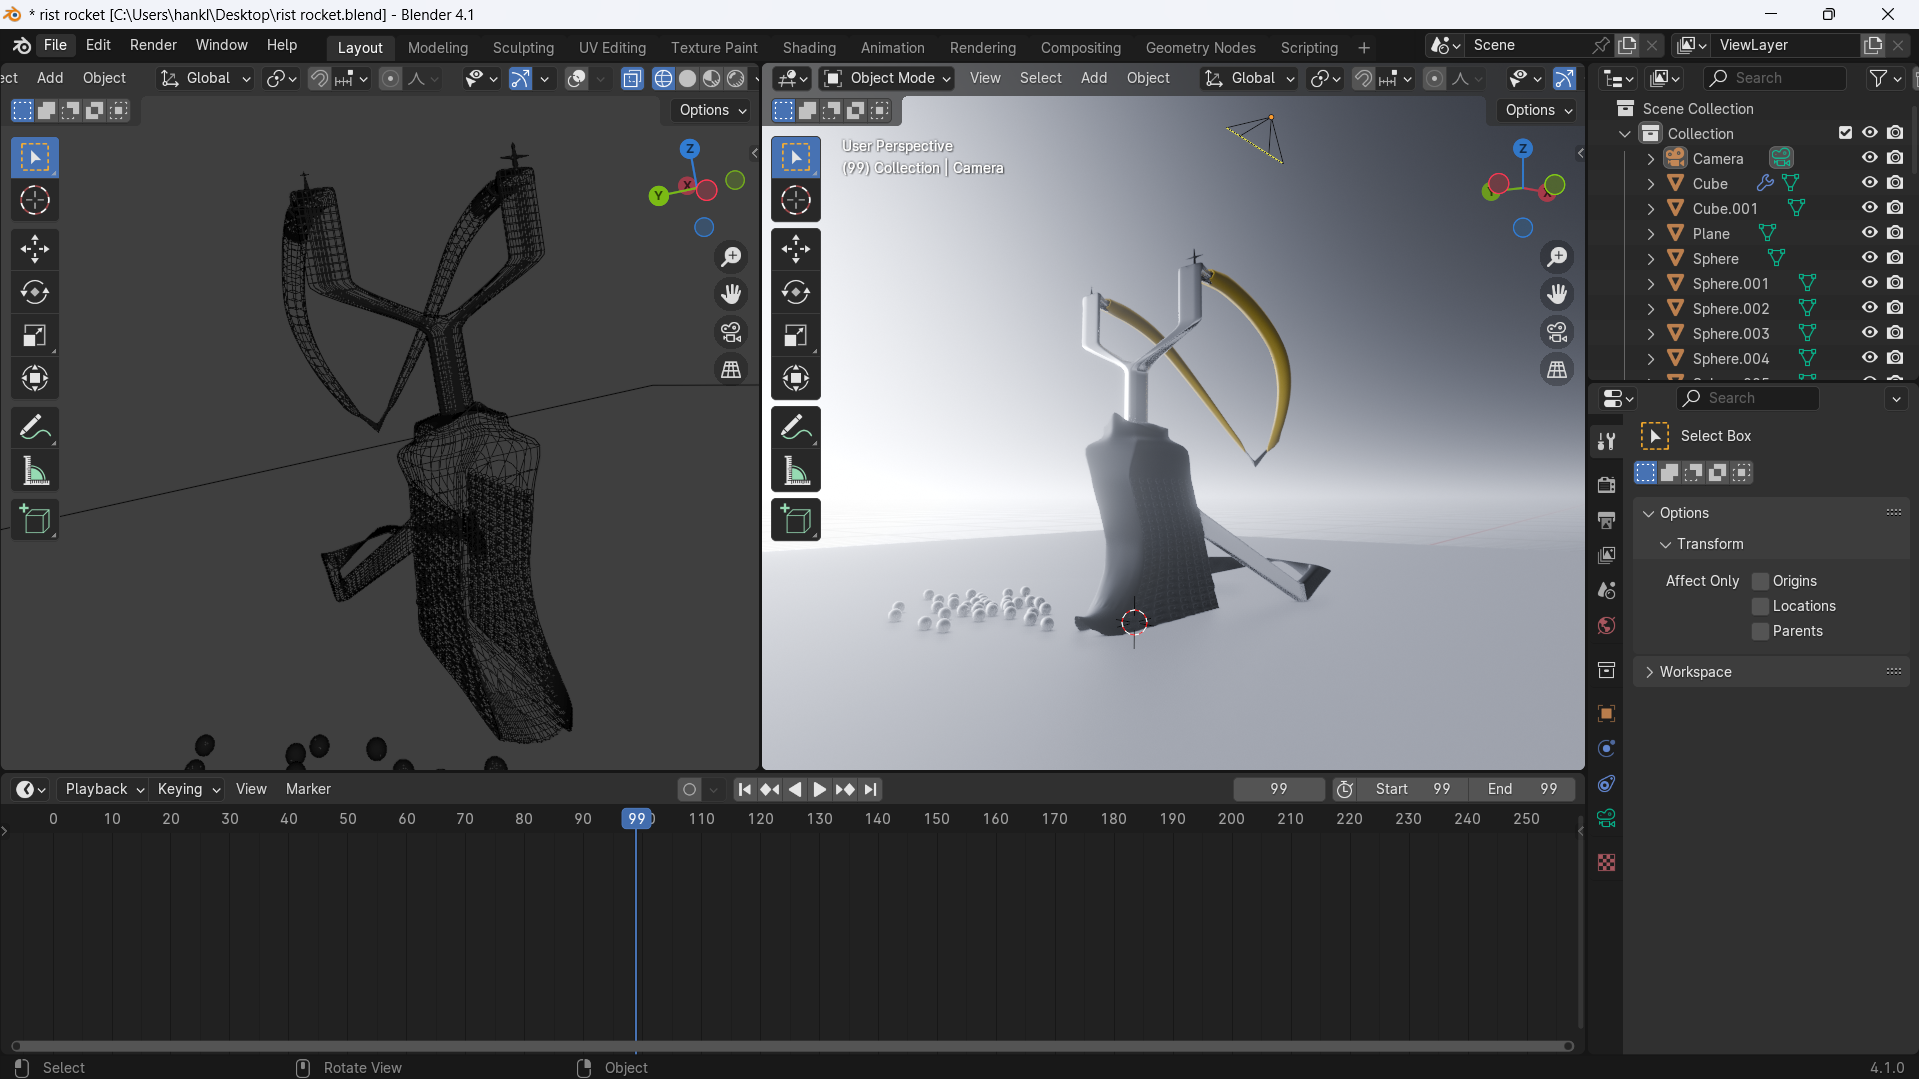Open the Select menu in right viewport

click(x=1040, y=78)
